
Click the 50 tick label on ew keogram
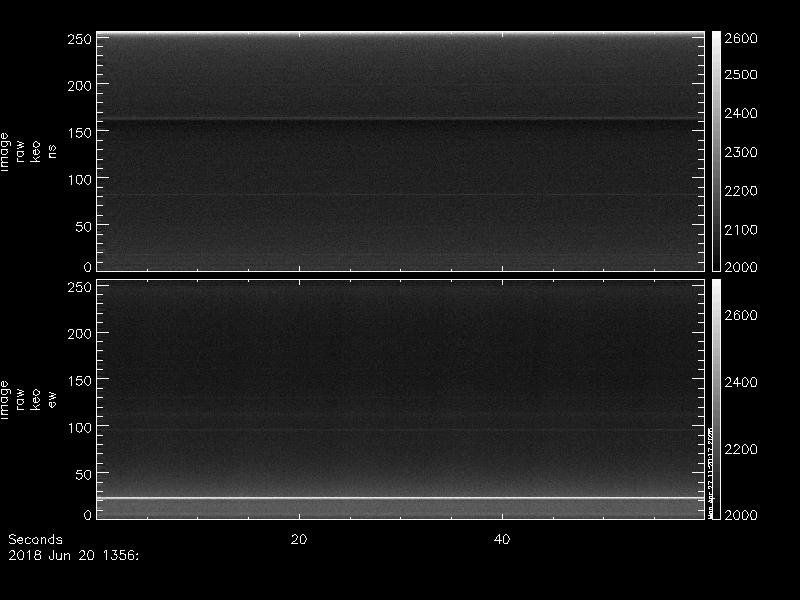click(x=83, y=474)
